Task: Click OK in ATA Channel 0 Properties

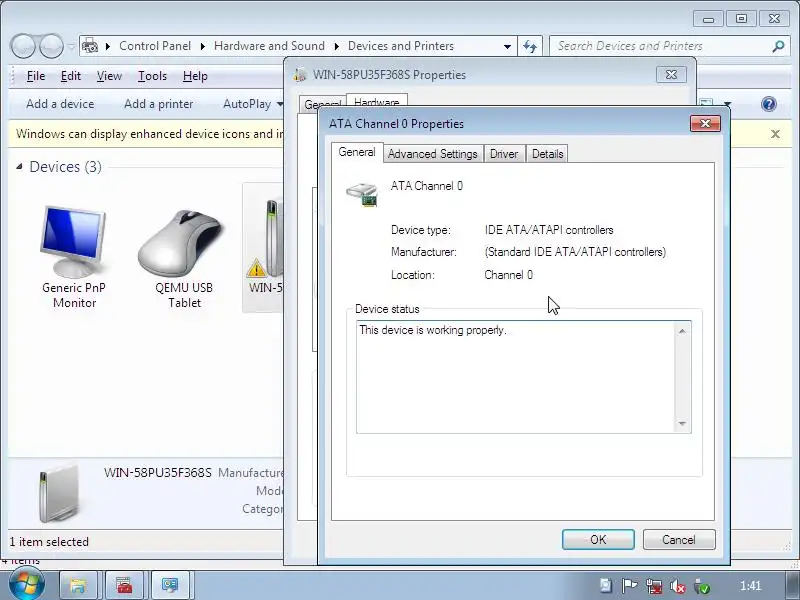Action: [598, 539]
